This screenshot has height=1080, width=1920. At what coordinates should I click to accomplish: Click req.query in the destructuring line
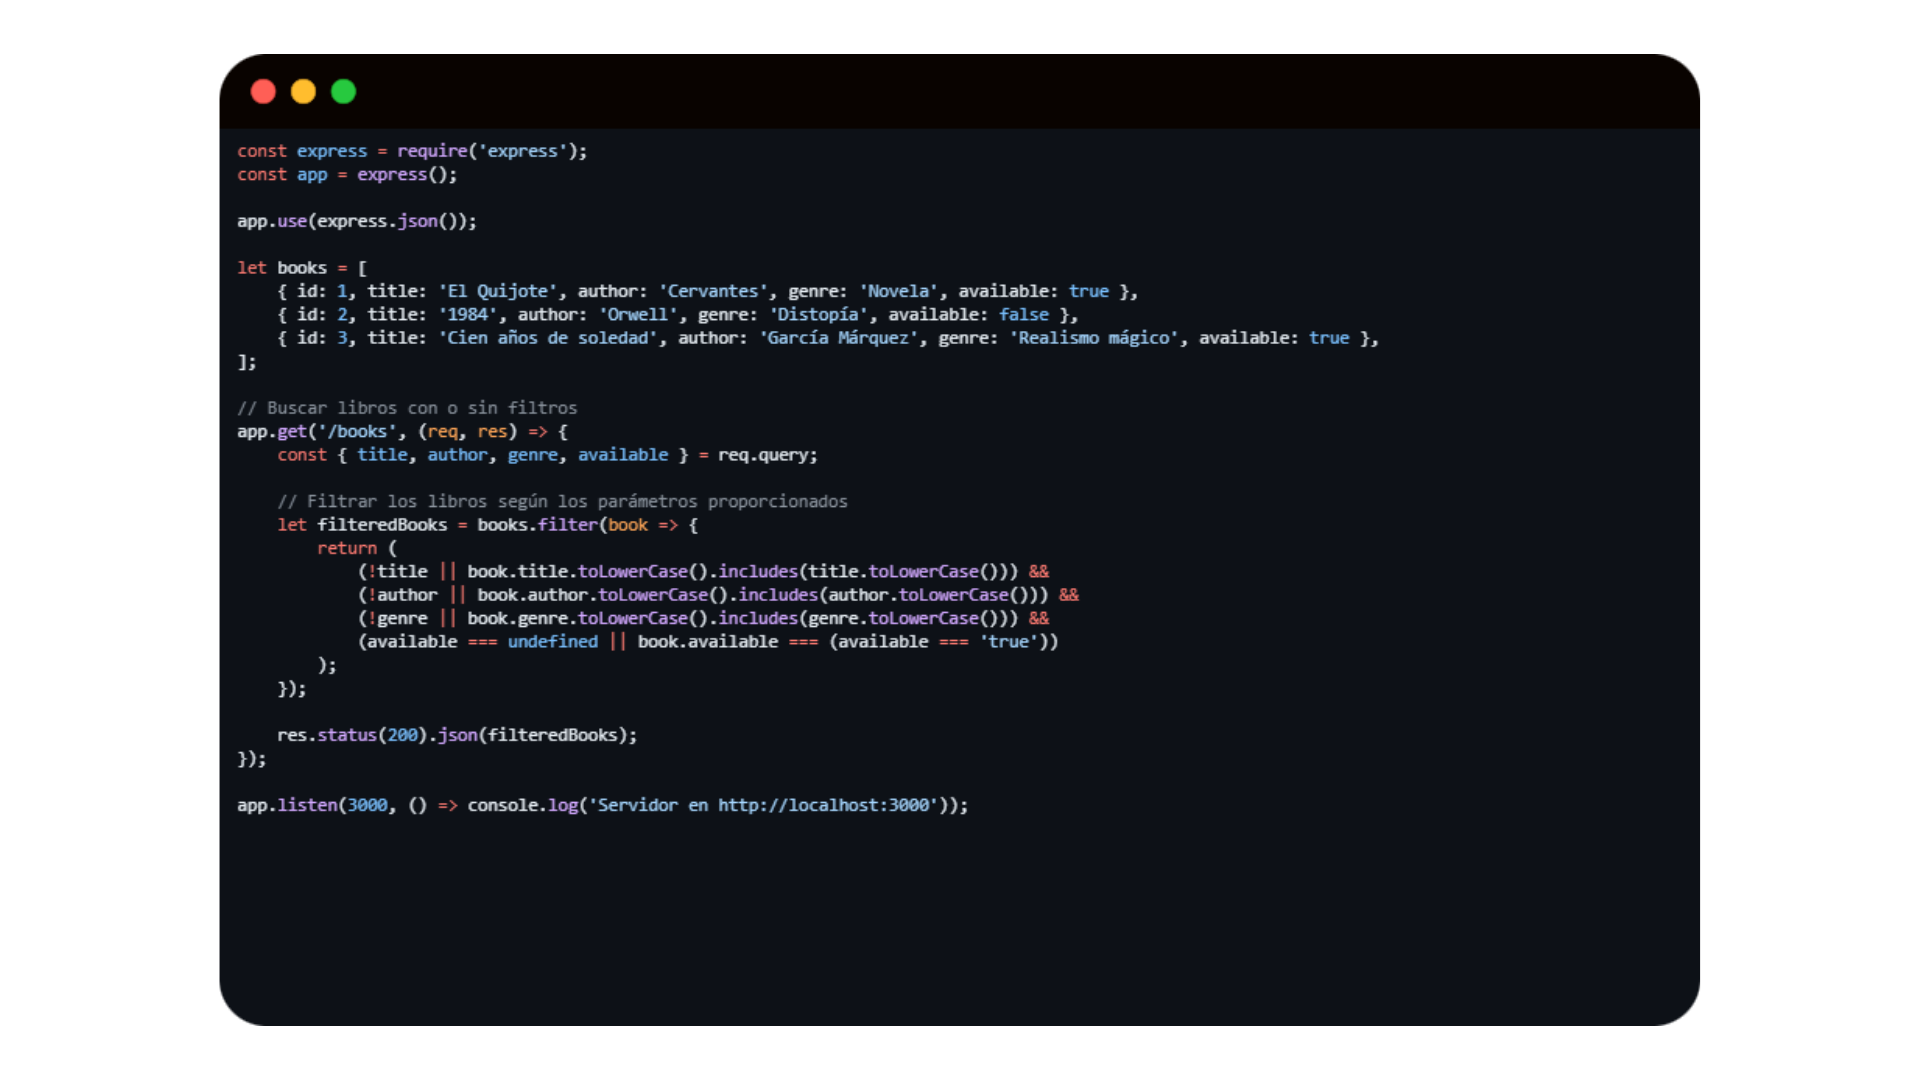766,455
